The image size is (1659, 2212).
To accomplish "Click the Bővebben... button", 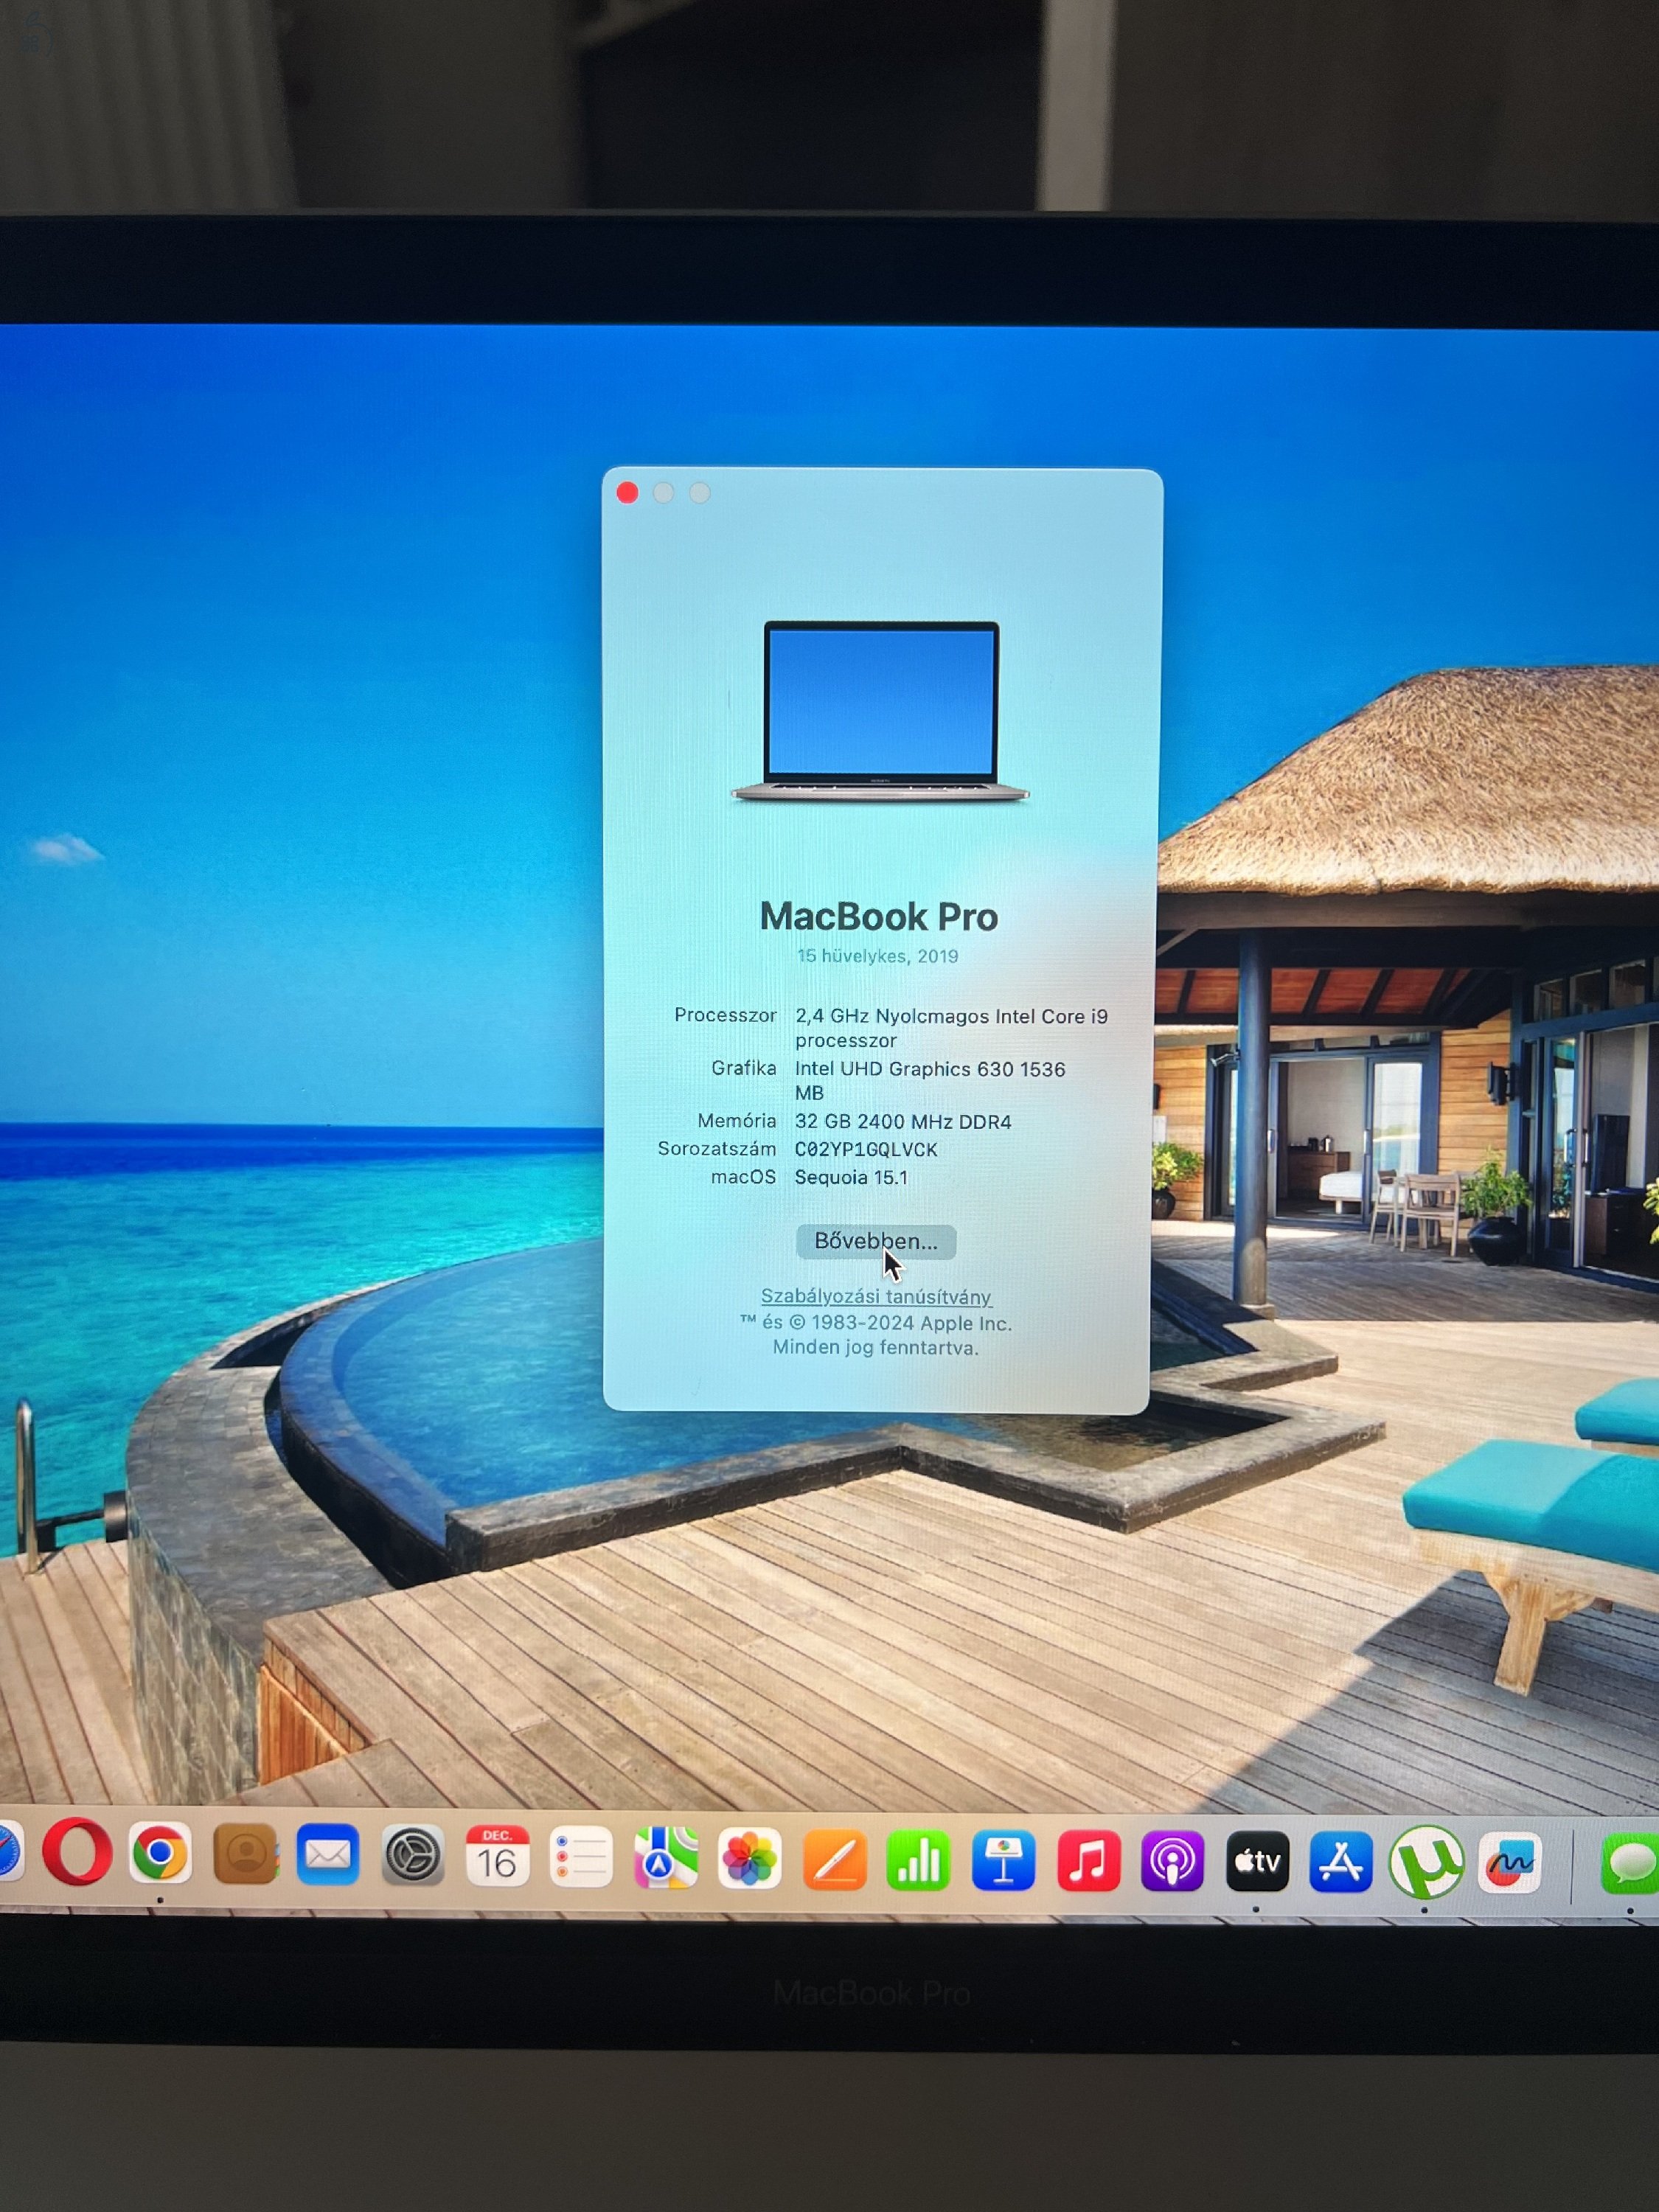I will (x=876, y=1241).
